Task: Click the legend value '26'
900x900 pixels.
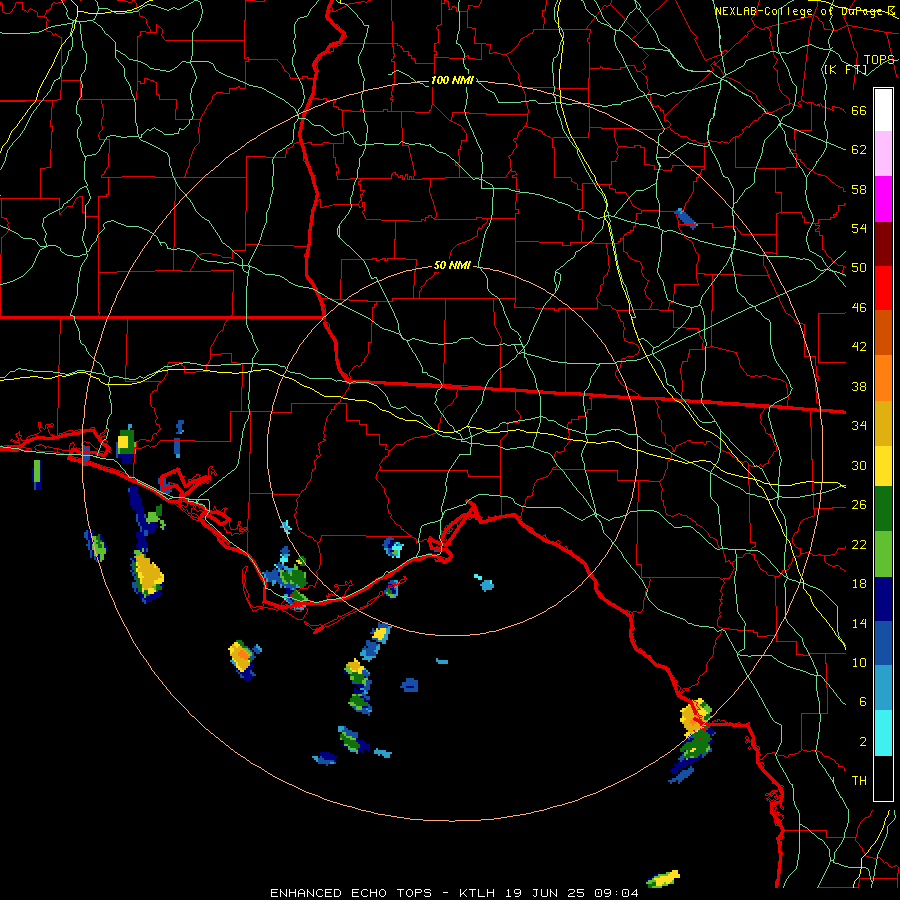Action: pos(859,505)
